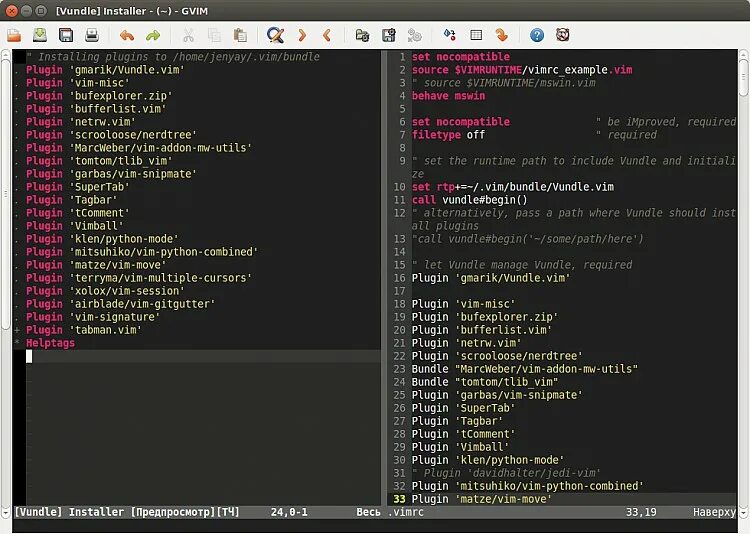Image resolution: width=750 pixels, height=534 pixels.
Task: Build tags with the table-grid icon
Action: (x=476, y=35)
